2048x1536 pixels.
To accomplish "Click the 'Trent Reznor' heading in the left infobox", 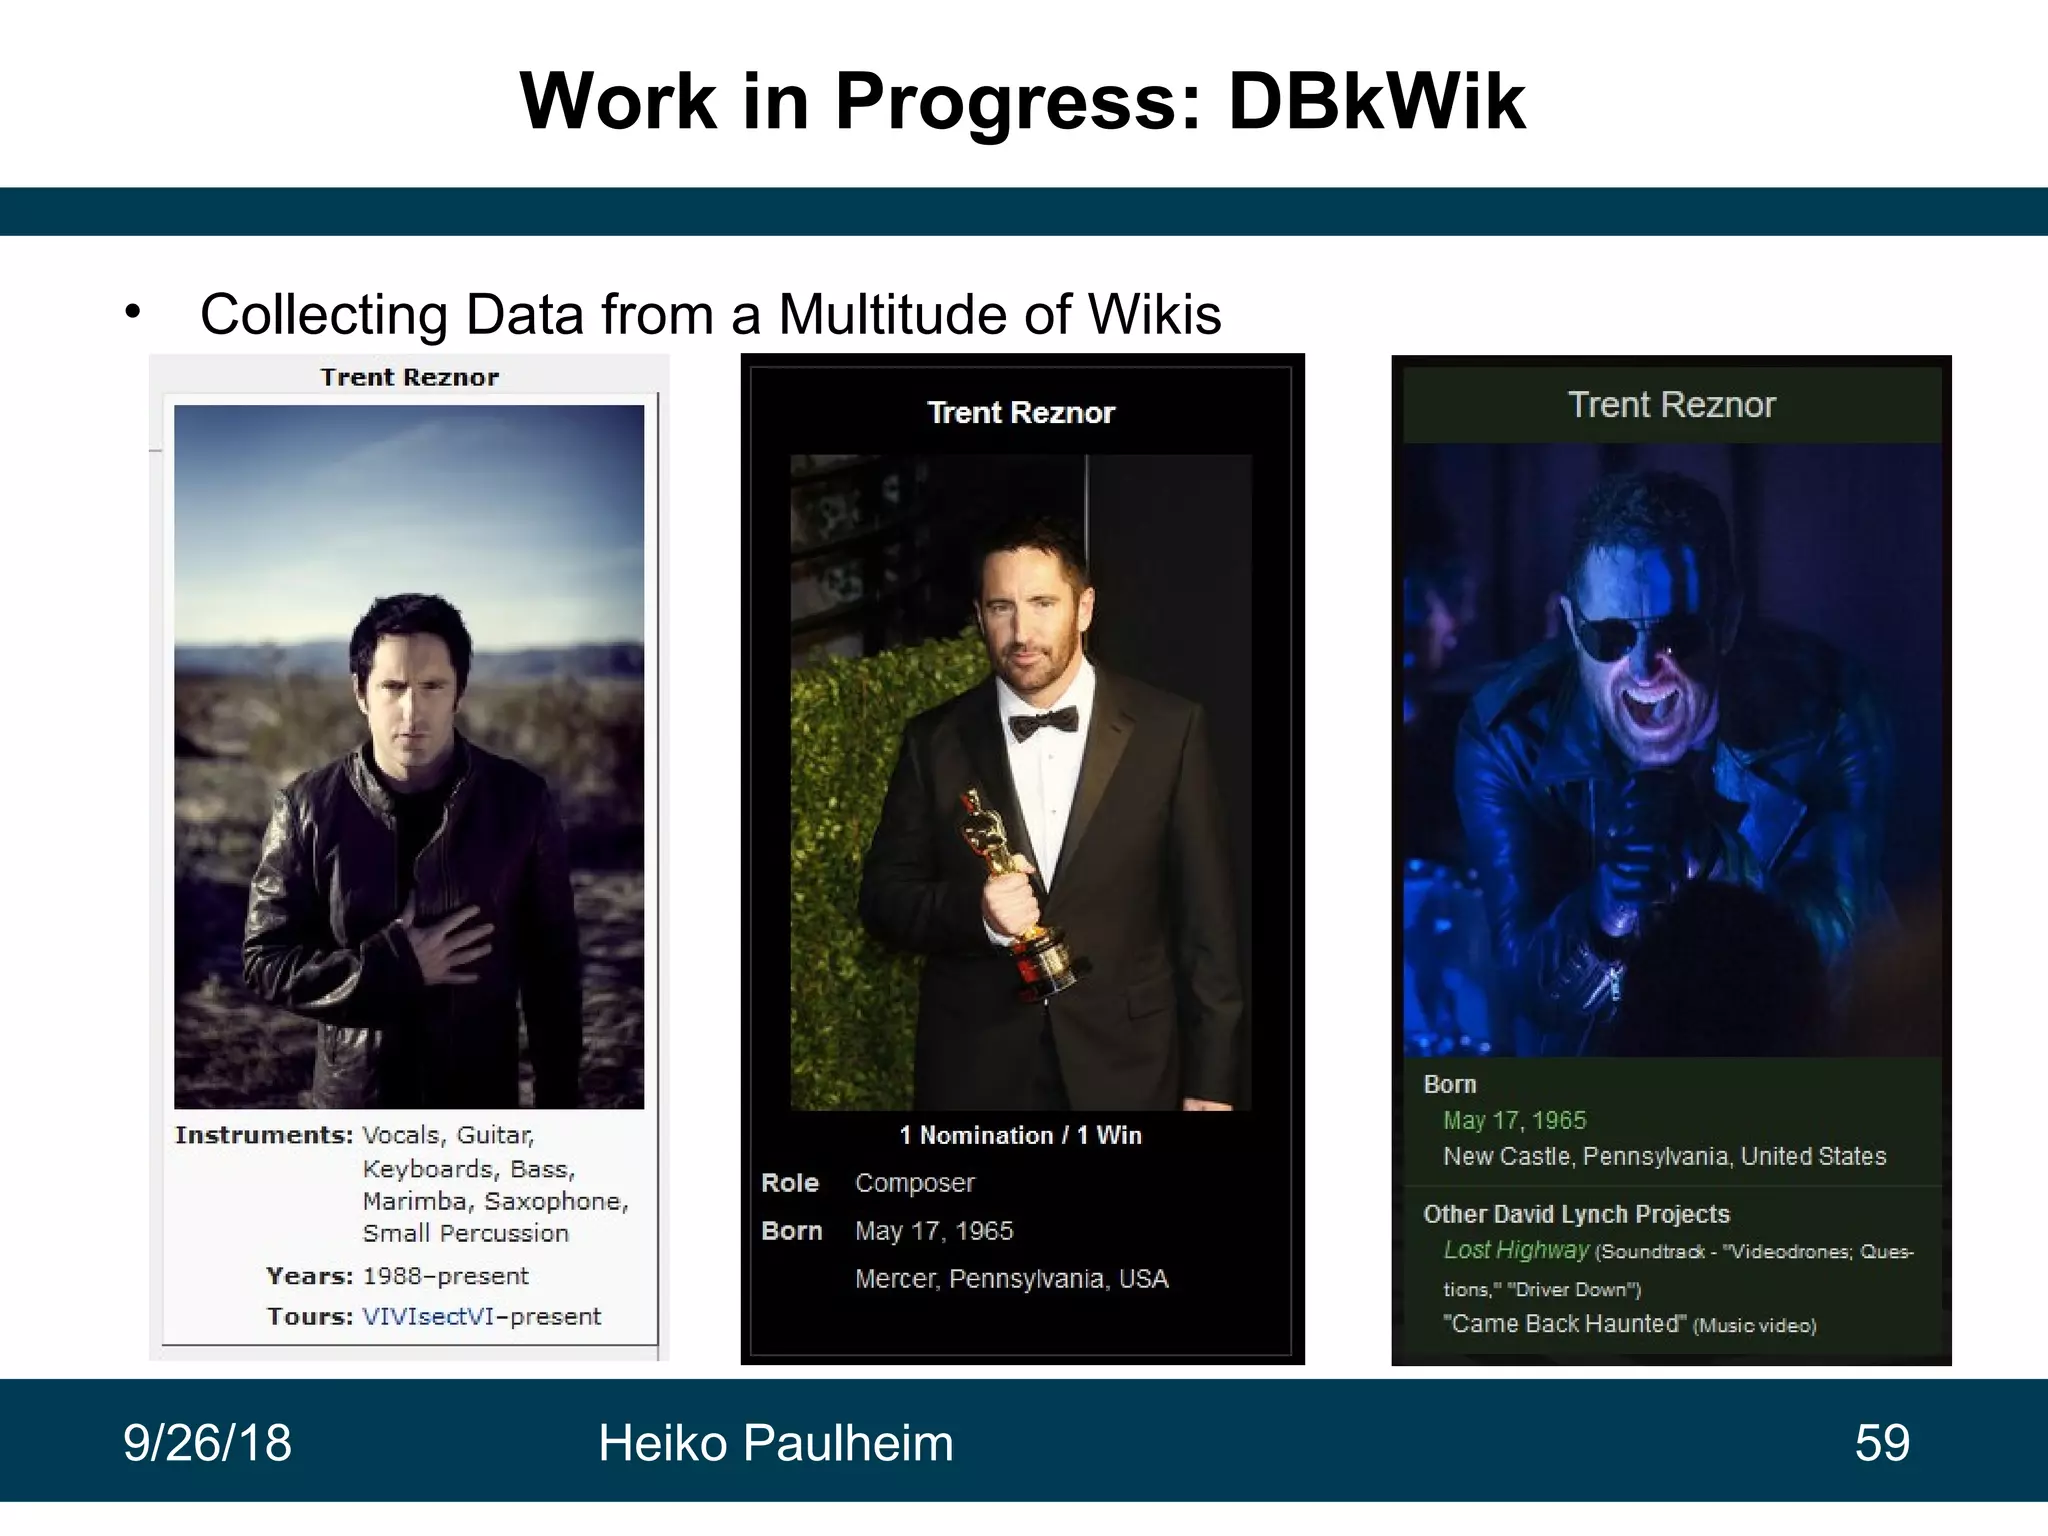I will coord(409,377).
